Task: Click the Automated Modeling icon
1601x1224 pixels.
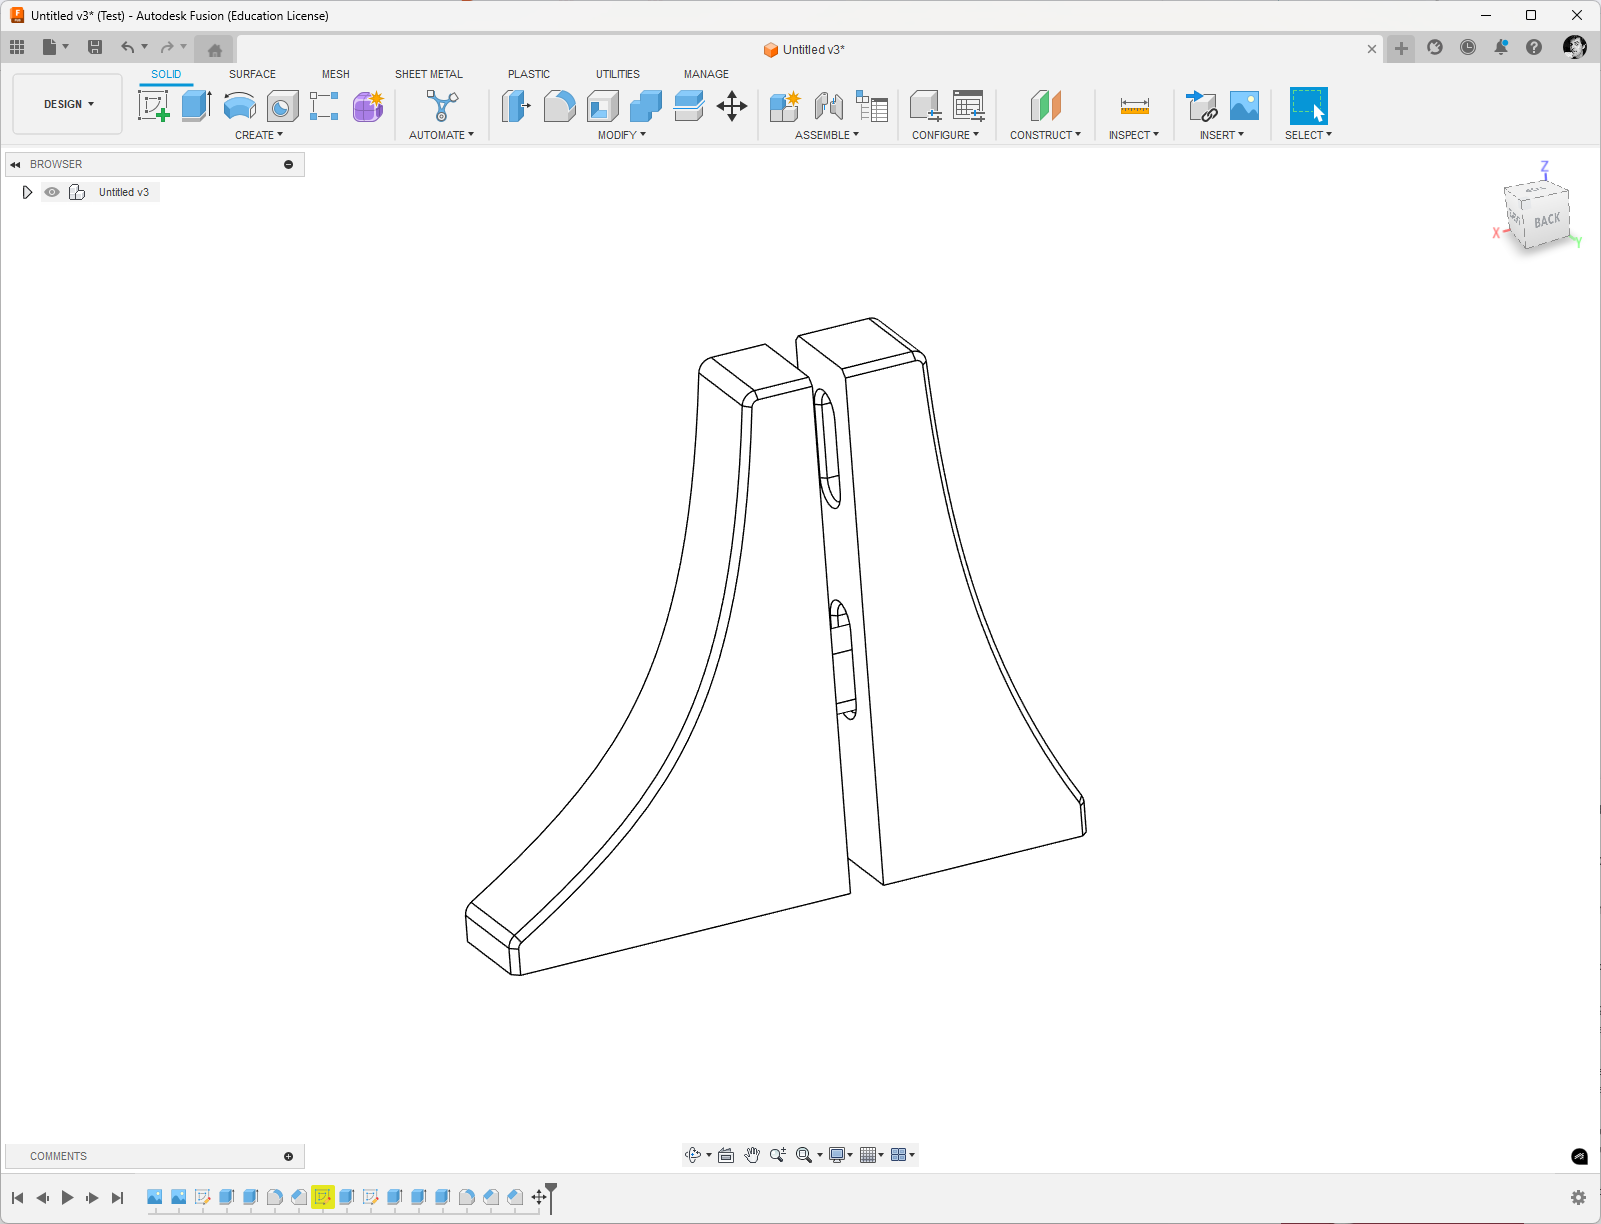Action: 442,105
